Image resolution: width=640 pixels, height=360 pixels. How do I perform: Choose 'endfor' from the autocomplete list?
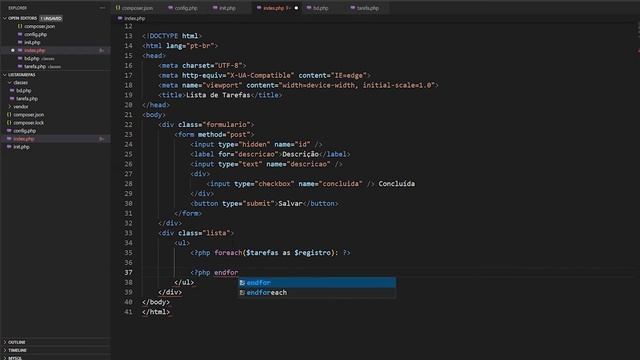[317, 282]
